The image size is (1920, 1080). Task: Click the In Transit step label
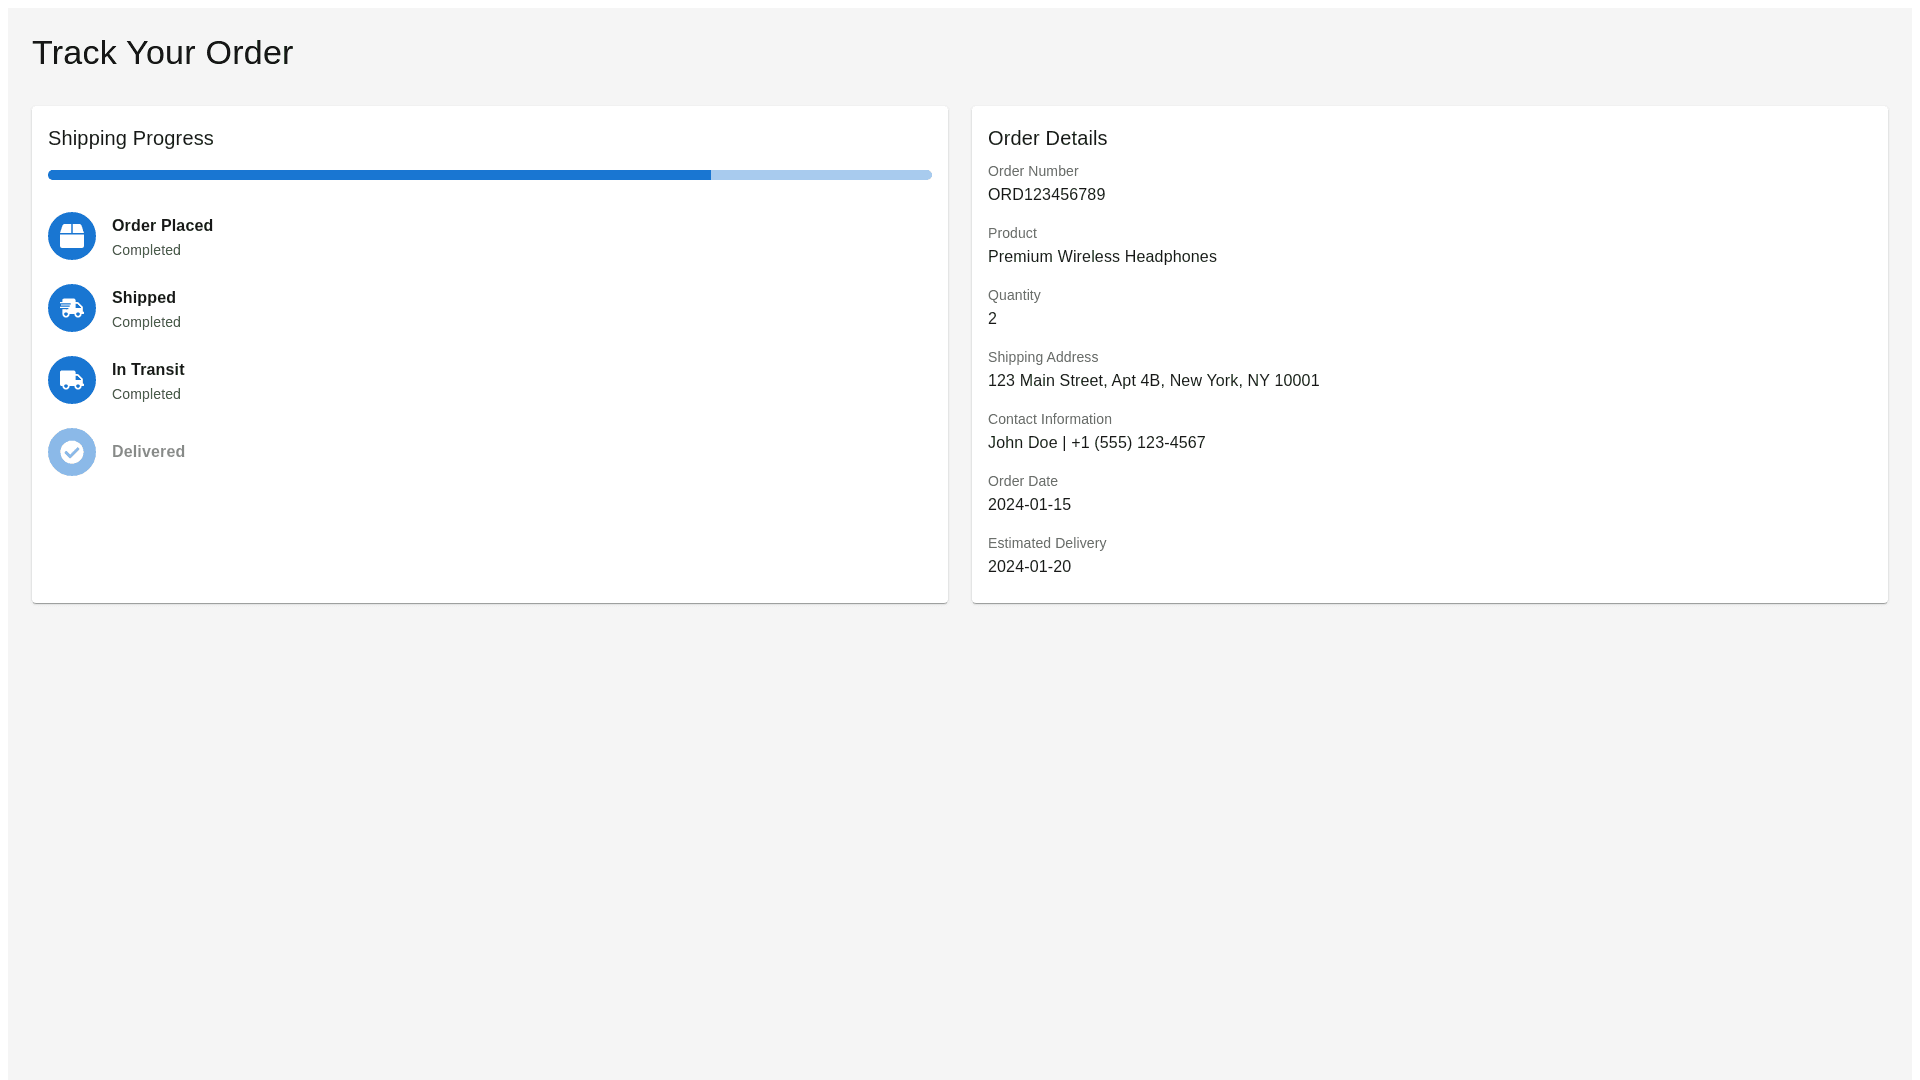(x=148, y=370)
